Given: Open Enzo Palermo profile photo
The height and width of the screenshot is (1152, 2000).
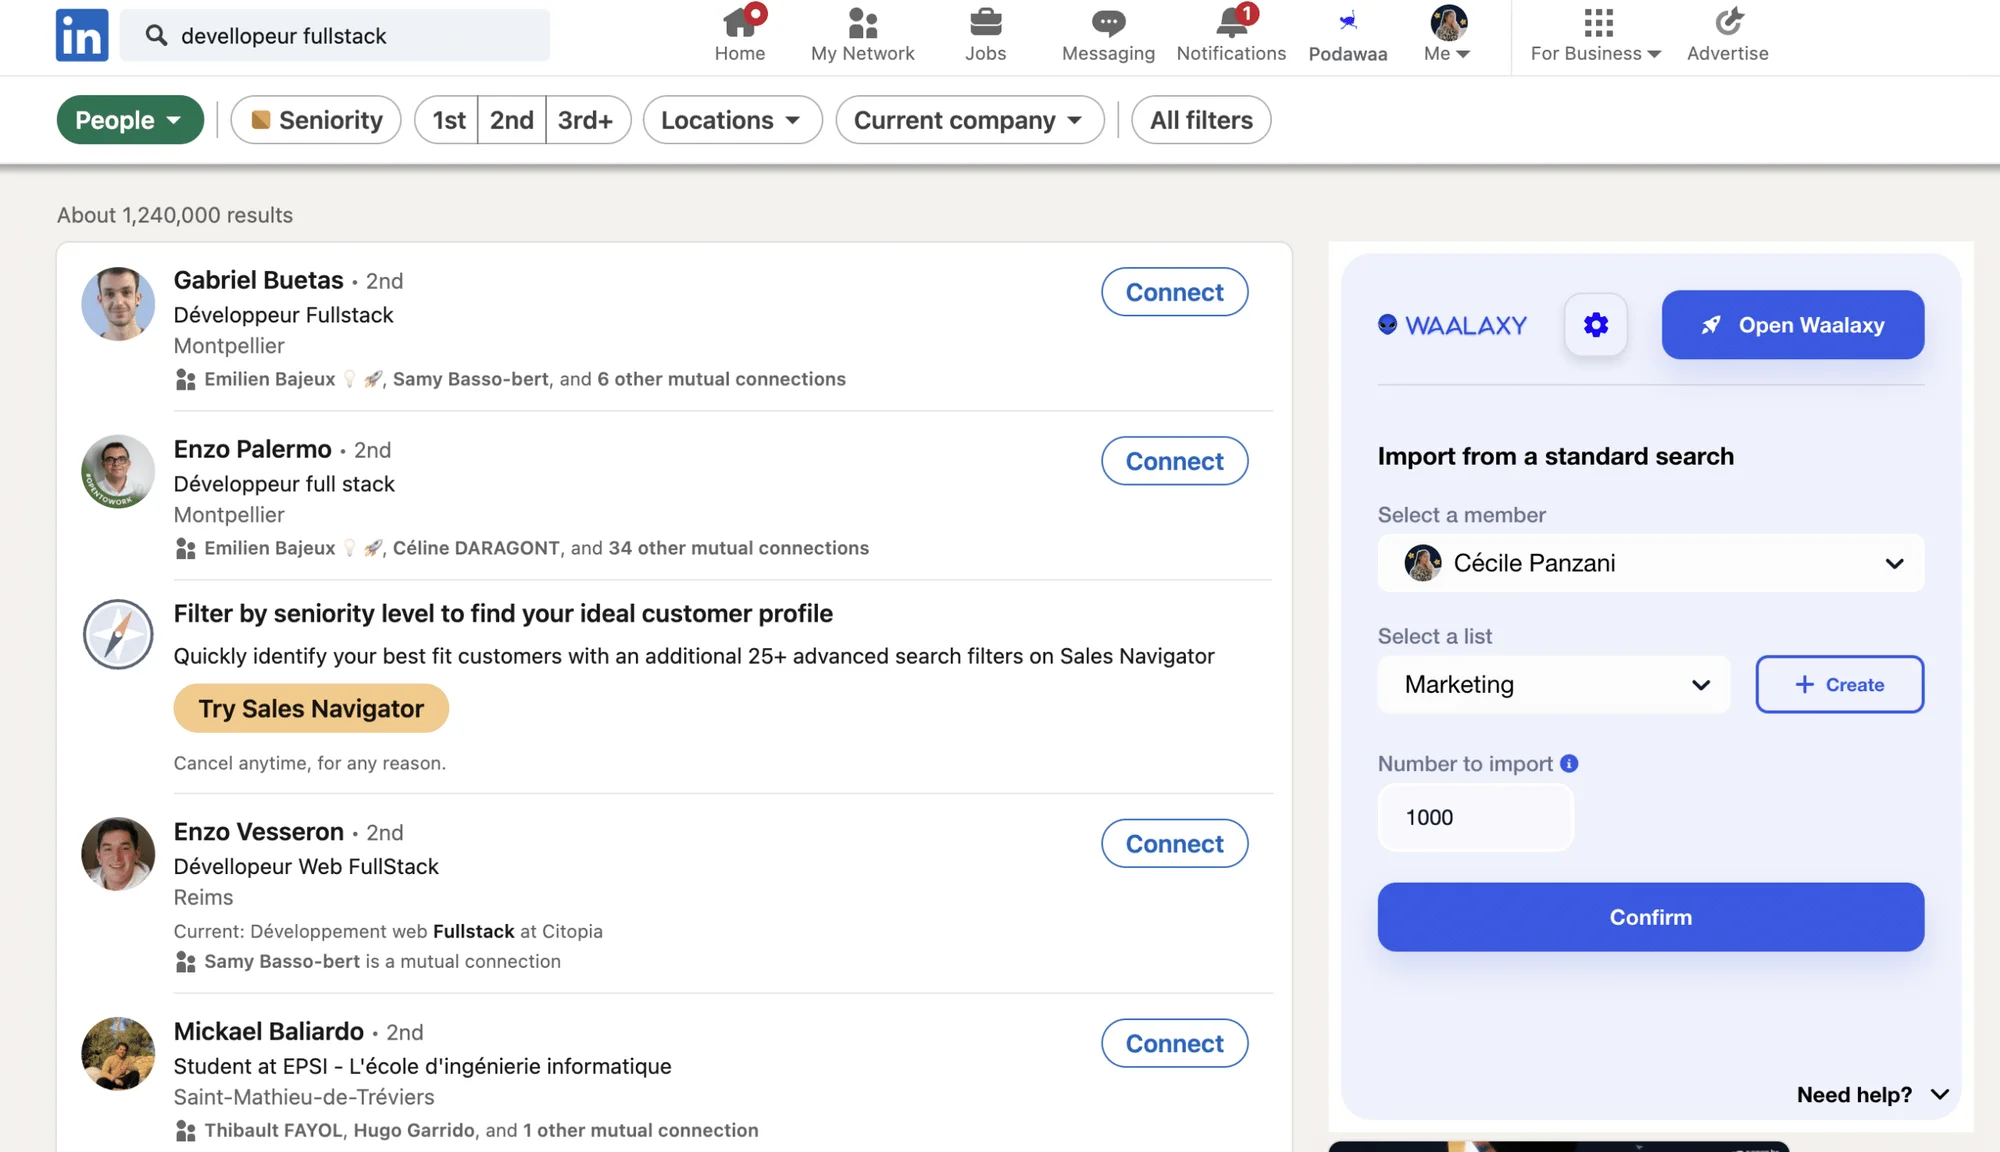Looking at the screenshot, I should [118, 471].
